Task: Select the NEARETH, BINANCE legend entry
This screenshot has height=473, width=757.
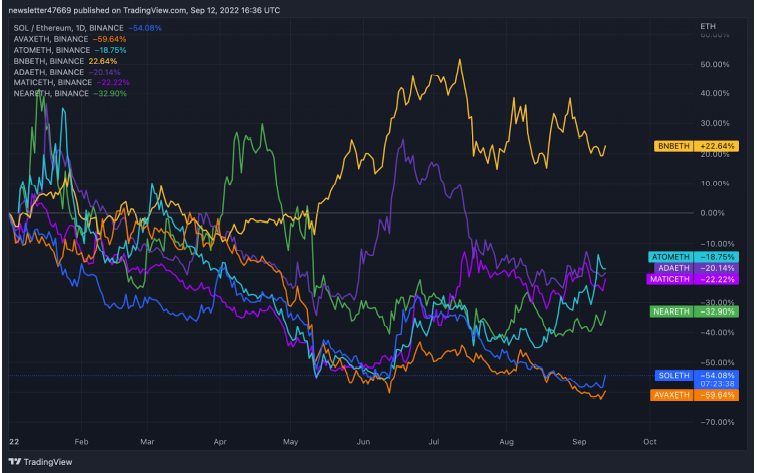Action: click(70, 94)
